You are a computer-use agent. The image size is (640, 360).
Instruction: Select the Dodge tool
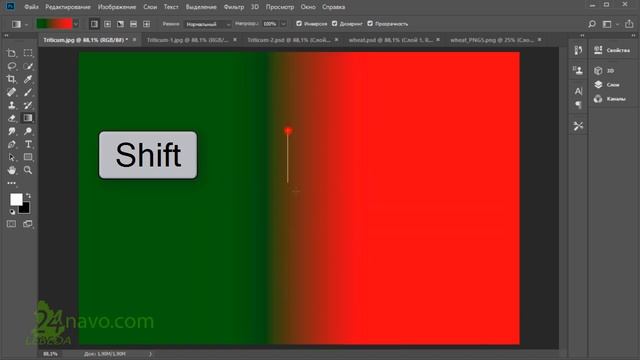pos(28,131)
